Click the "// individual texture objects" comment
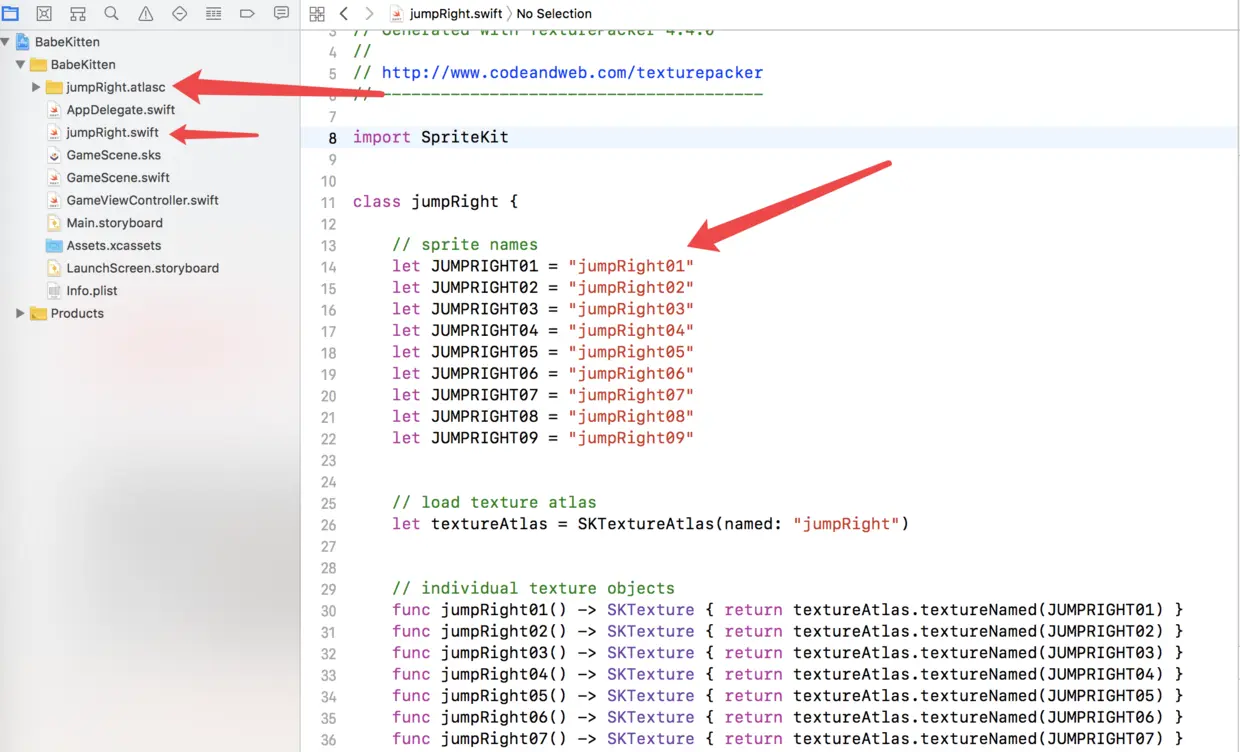 pos(533,588)
